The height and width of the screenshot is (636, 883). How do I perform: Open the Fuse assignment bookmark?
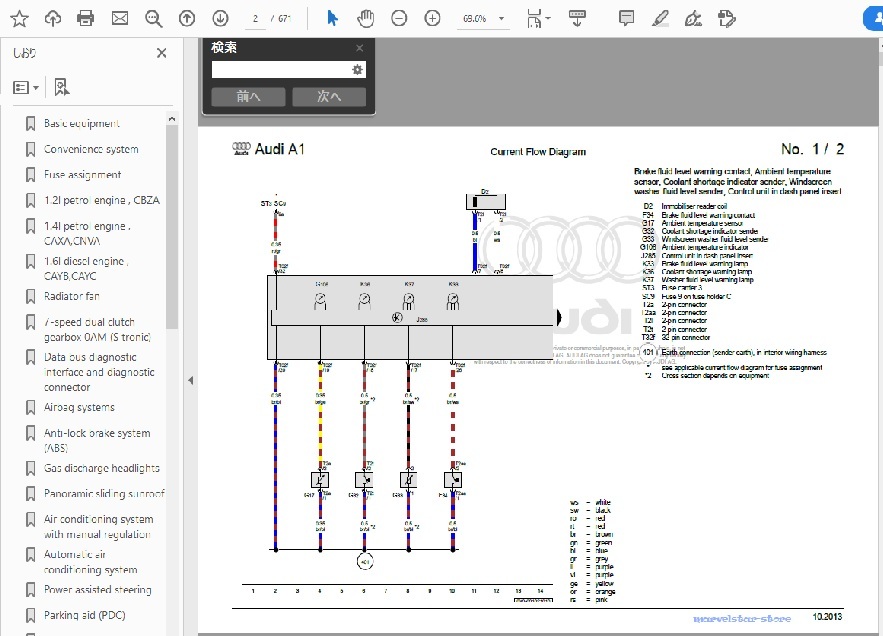82,175
